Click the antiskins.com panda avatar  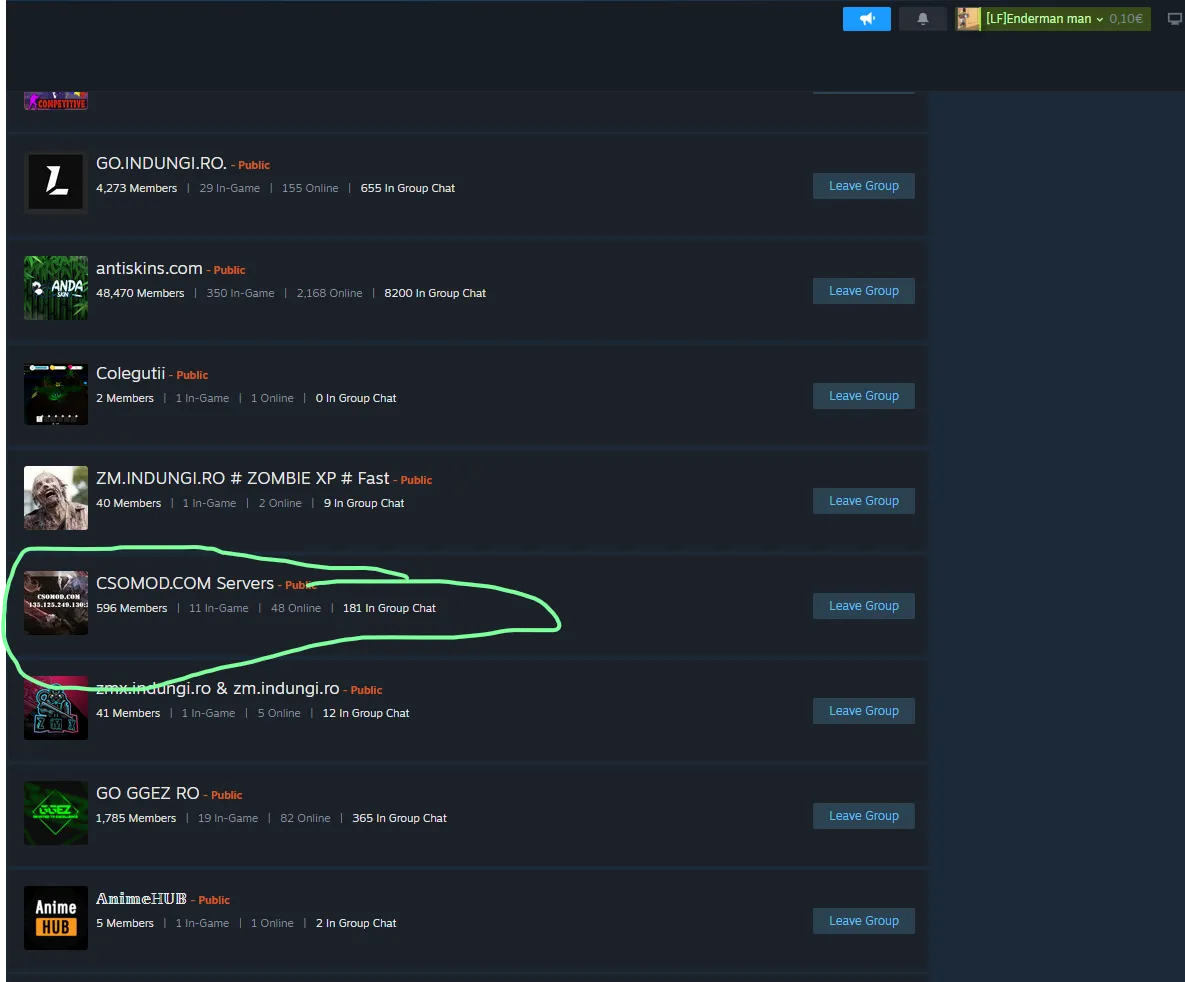[x=56, y=288]
